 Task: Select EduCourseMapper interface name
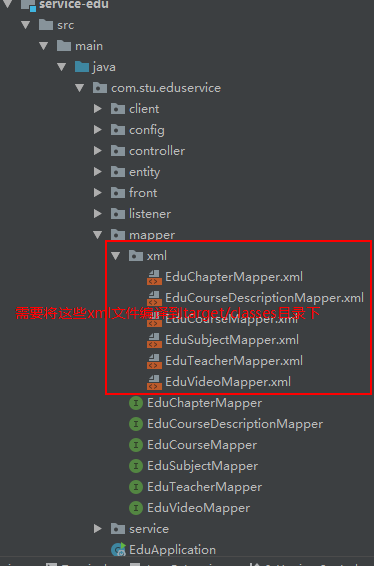coord(202,445)
